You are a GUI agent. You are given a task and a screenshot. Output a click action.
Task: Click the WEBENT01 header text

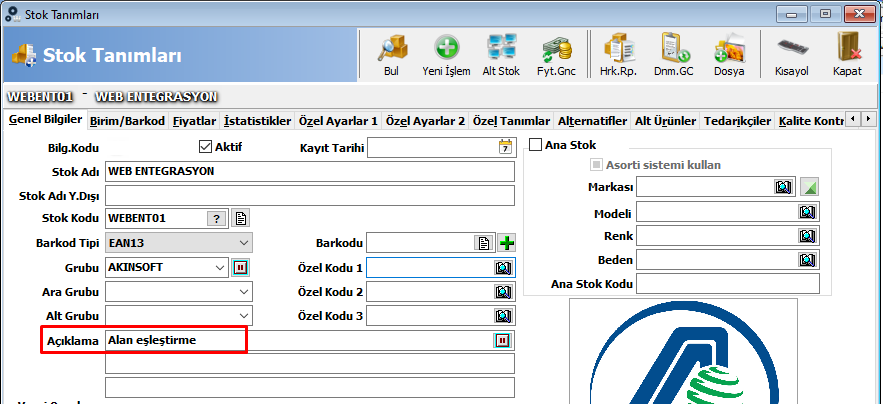pos(40,96)
